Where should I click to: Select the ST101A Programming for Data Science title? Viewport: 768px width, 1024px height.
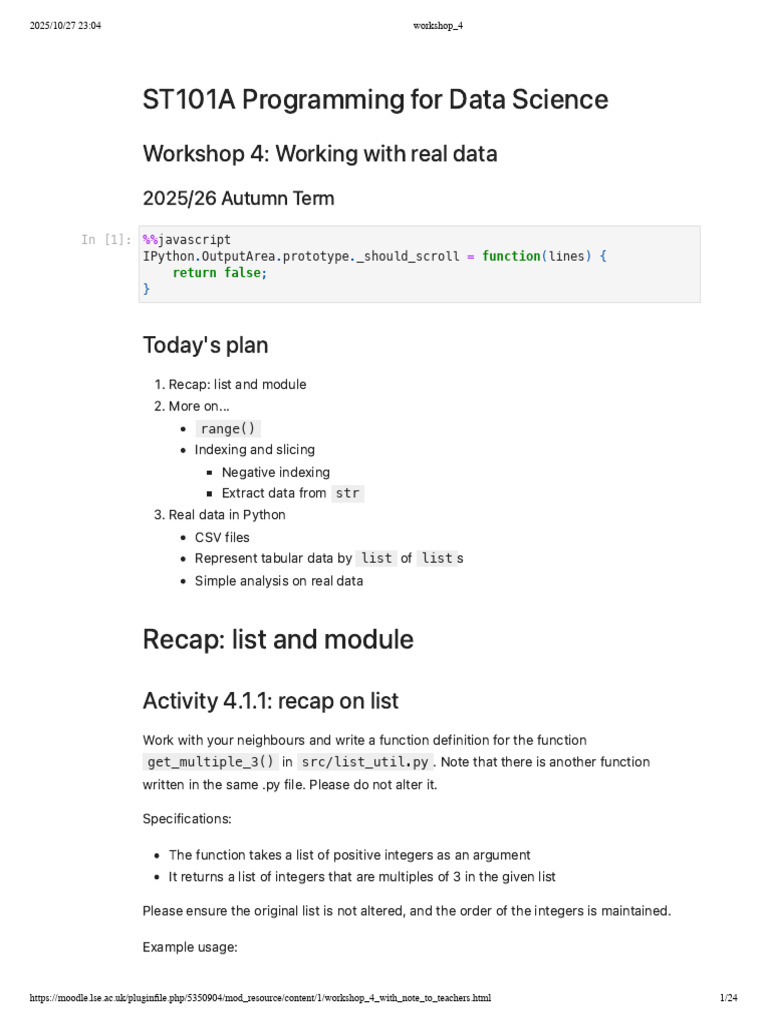pyautogui.click(x=375, y=100)
